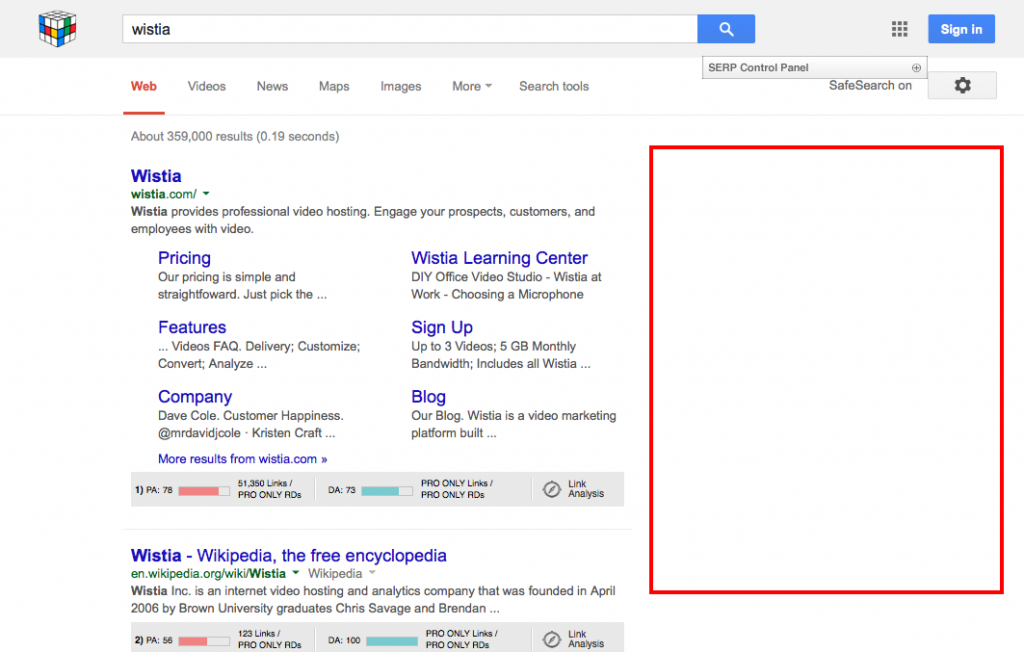Open Search tools options
Image resolution: width=1024 pixels, height=652 pixels.
(x=554, y=86)
